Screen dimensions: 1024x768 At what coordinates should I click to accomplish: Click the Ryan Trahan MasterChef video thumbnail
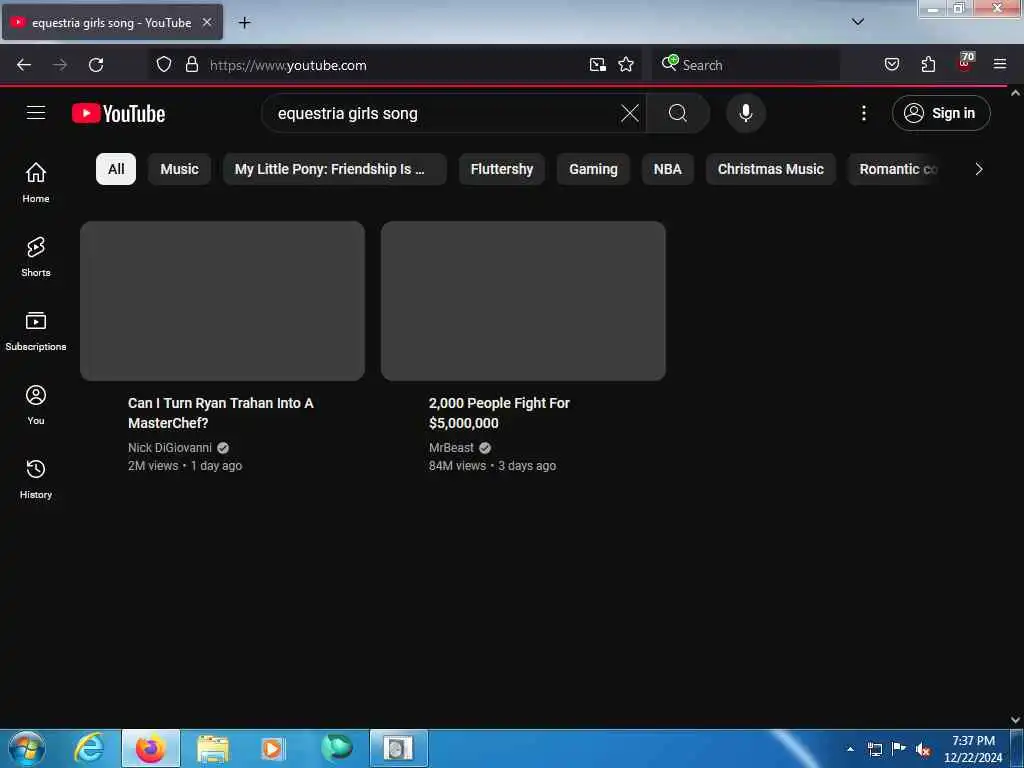[x=223, y=301]
